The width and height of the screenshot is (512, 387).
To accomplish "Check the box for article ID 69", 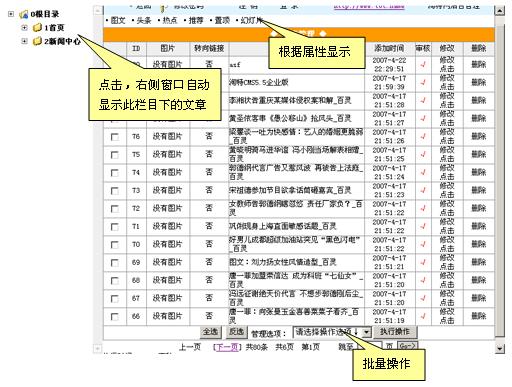I will tap(114, 263).
